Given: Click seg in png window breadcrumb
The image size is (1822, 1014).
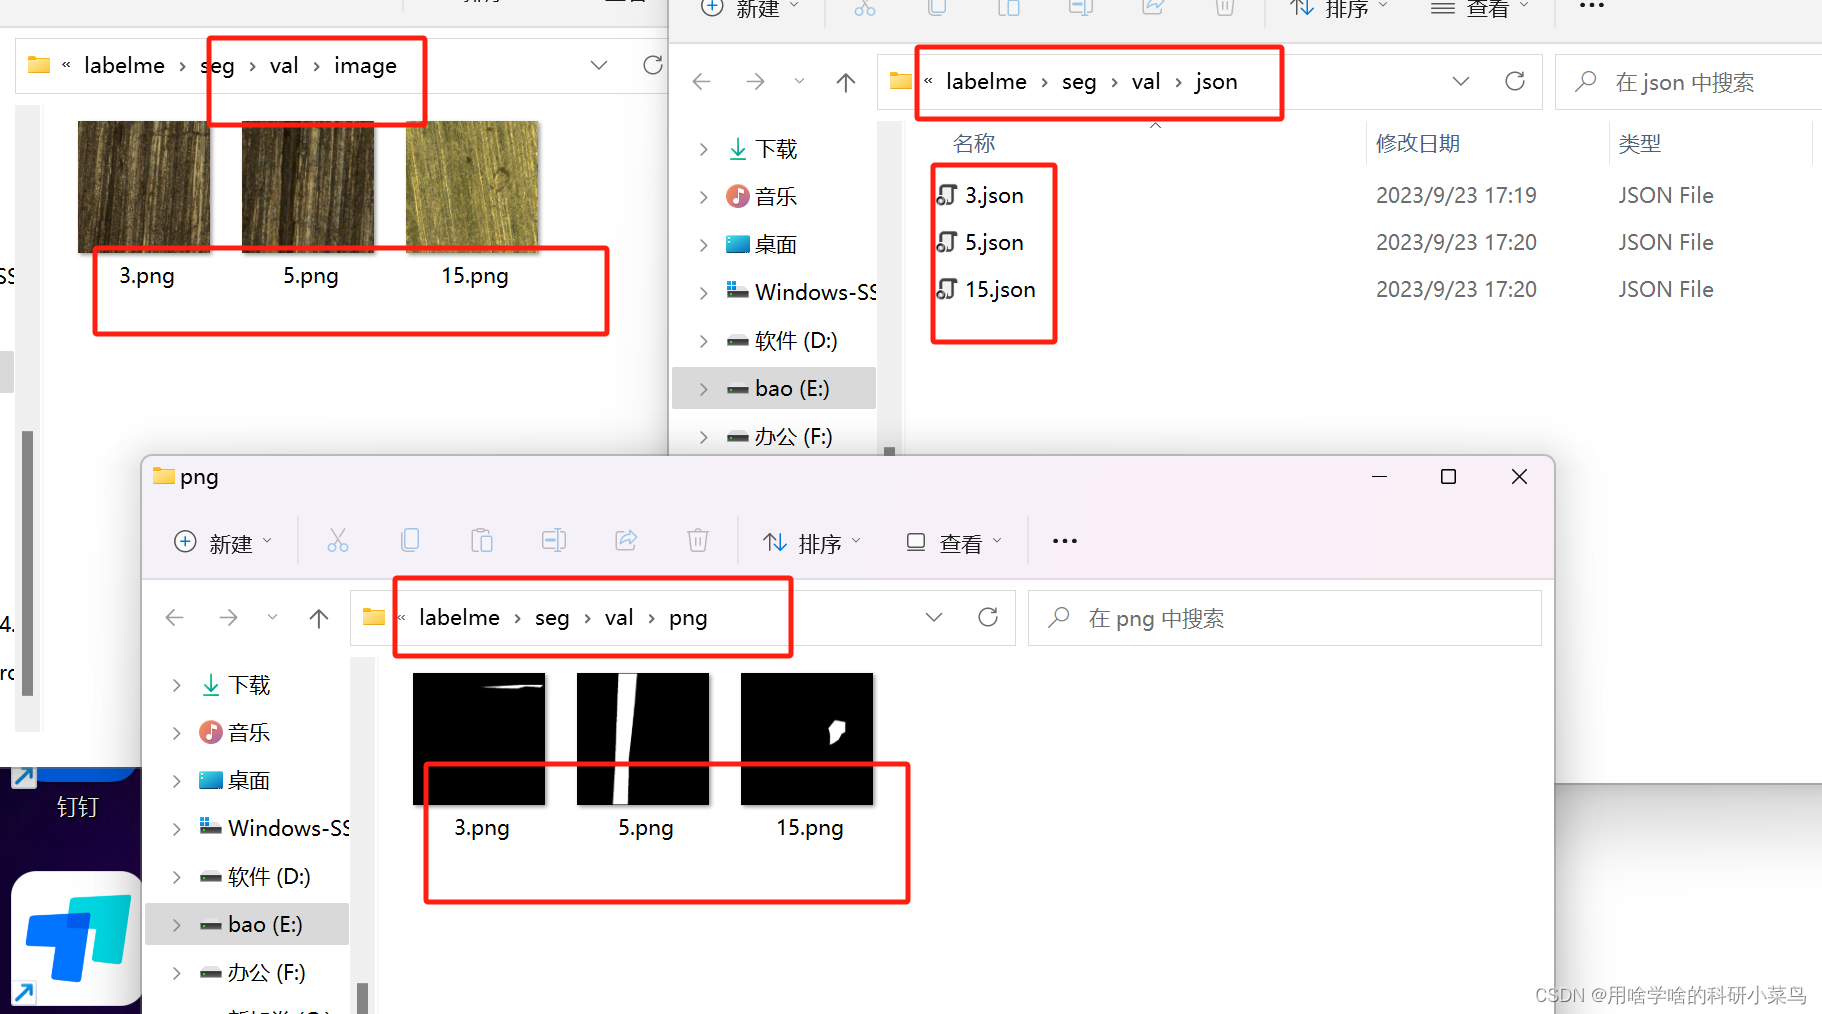Looking at the screenshot, I should click(x=552, y=618).
